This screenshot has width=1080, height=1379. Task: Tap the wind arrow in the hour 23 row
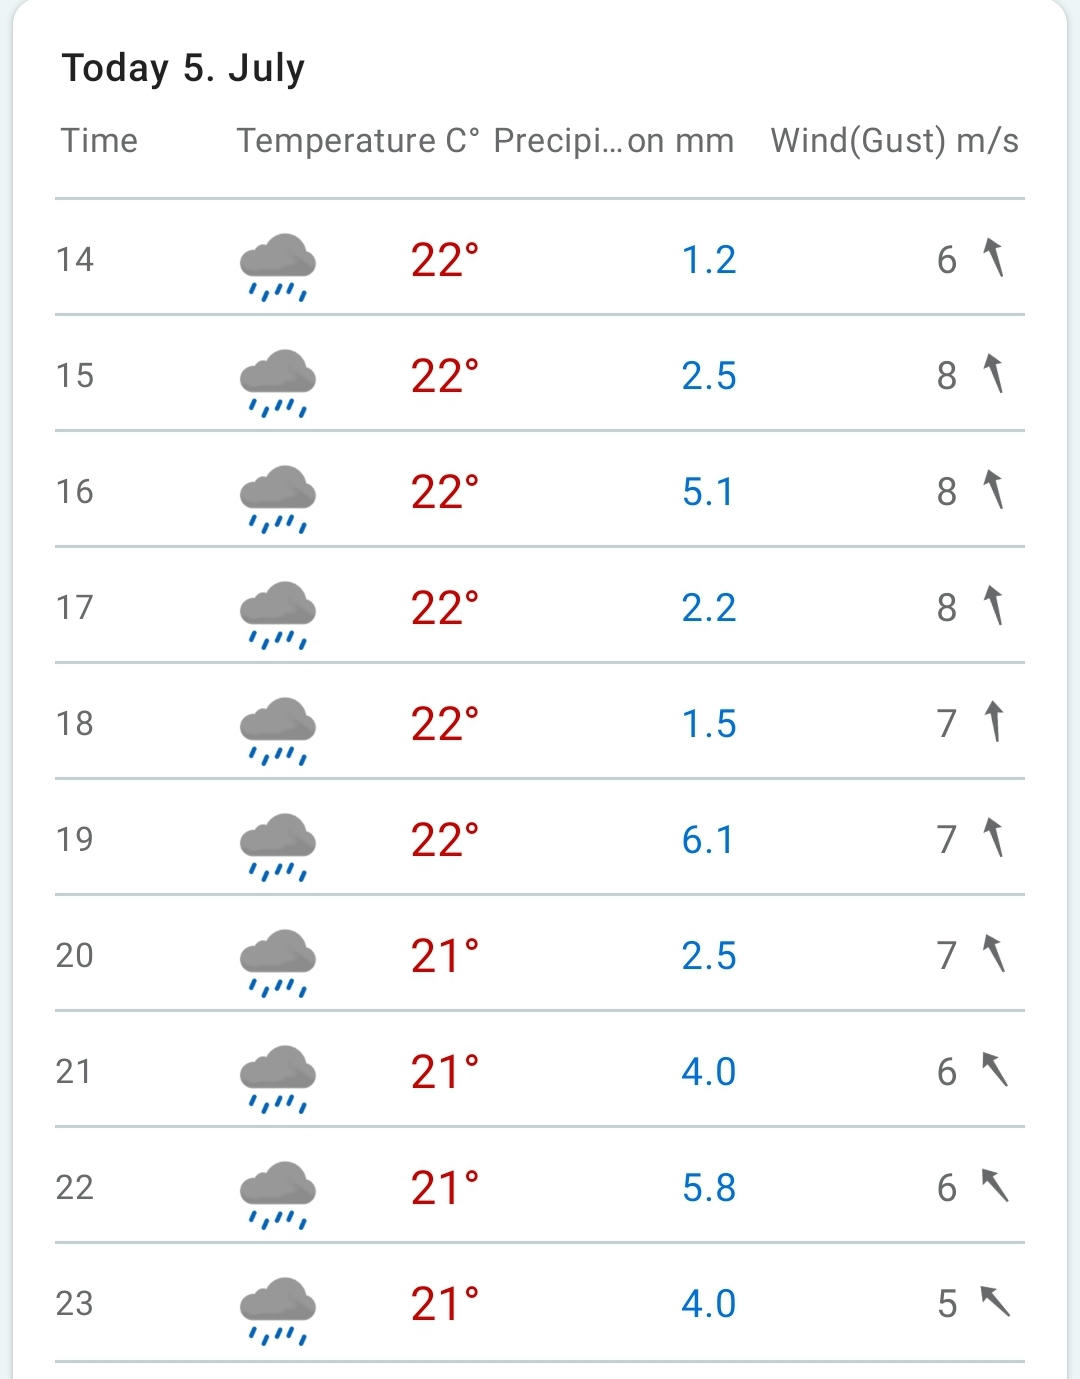(x=994, y=1301)
